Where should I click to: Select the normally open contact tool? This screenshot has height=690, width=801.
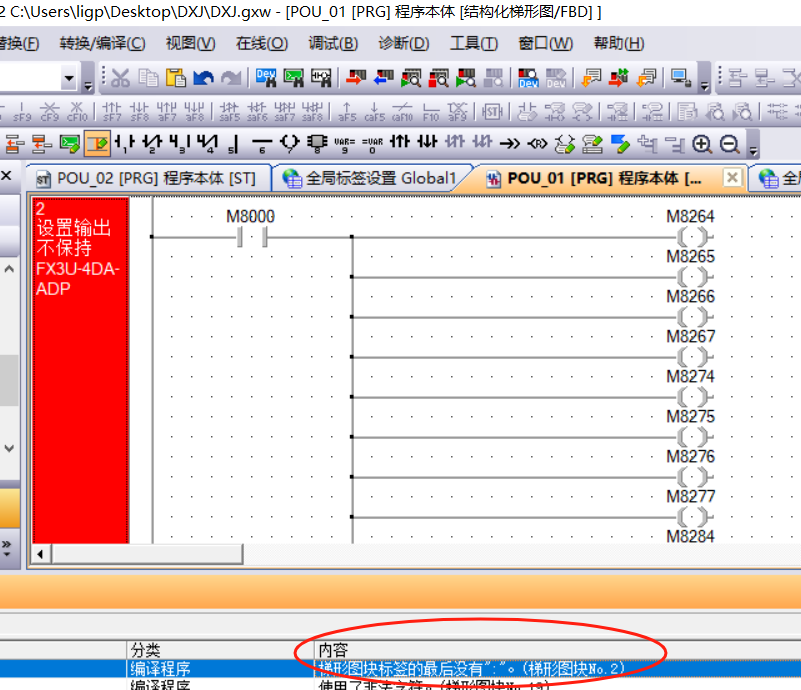coord(125,144)
